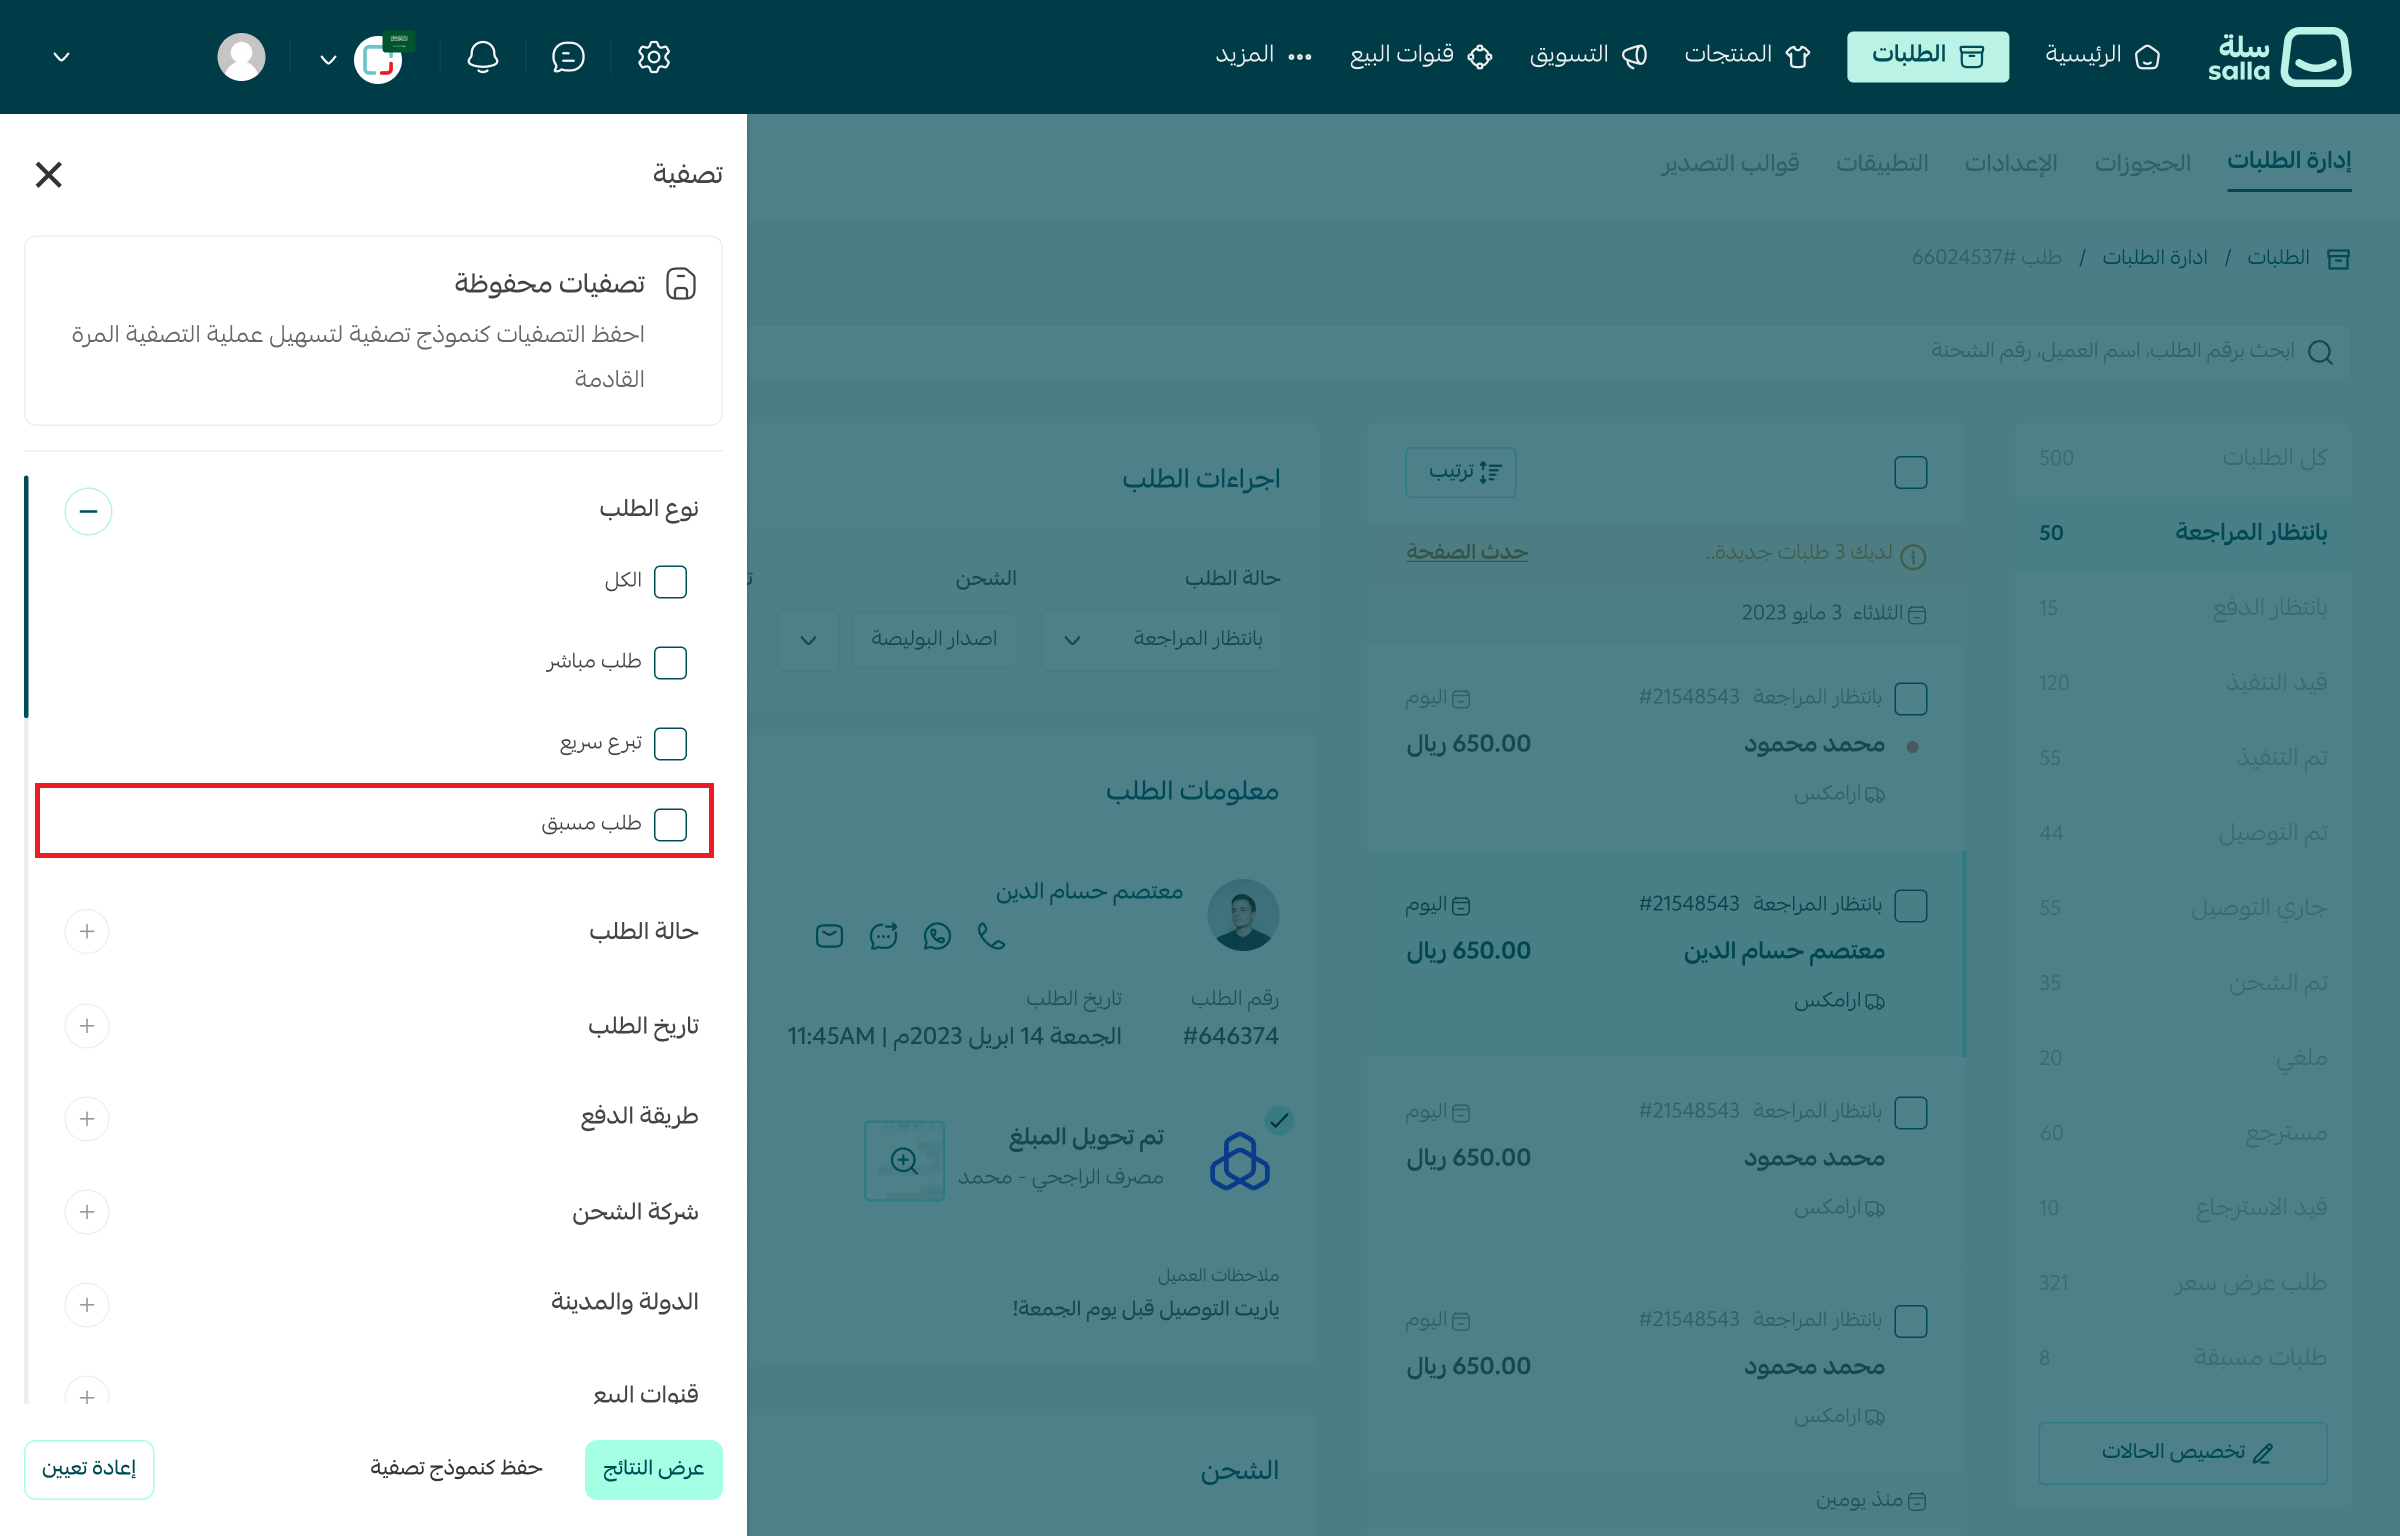Click the WhatsApp icon for customer
Image resolution: width=2400 pixels, height=1536 pixels.
click(x=937, y=936)
